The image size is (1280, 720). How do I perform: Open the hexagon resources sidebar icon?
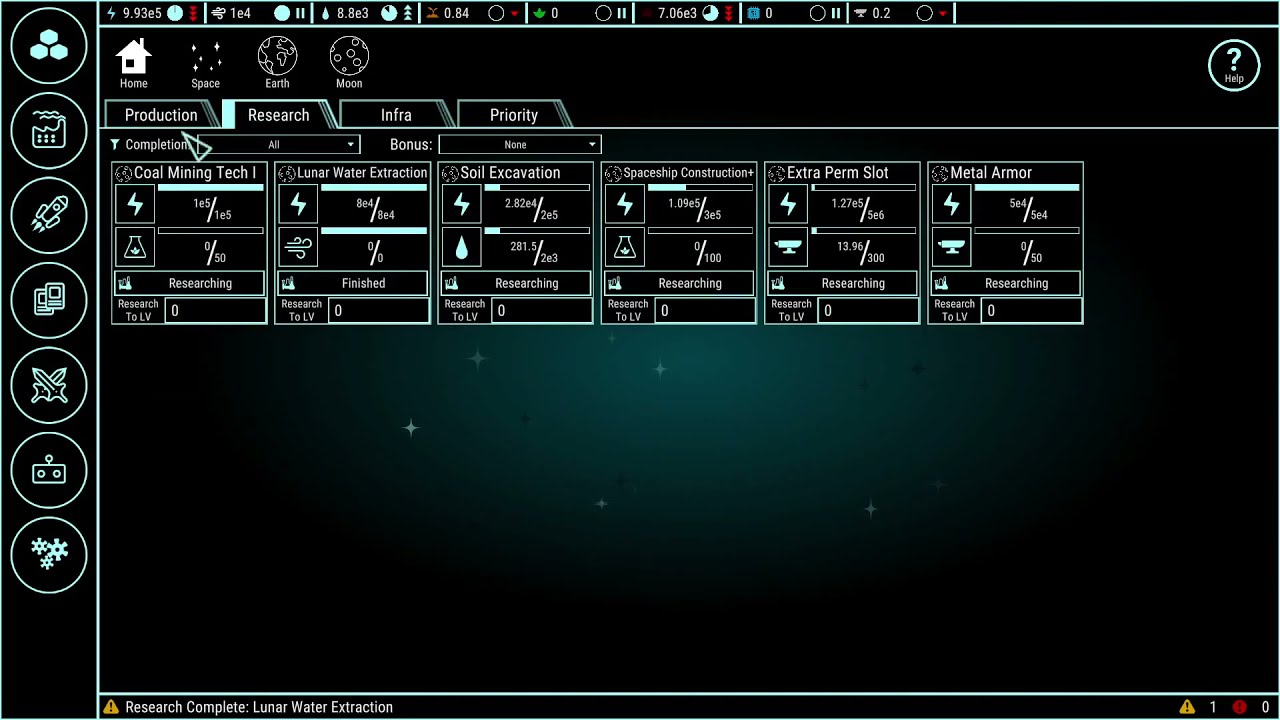pyautogui.click(x=49, y=46)
